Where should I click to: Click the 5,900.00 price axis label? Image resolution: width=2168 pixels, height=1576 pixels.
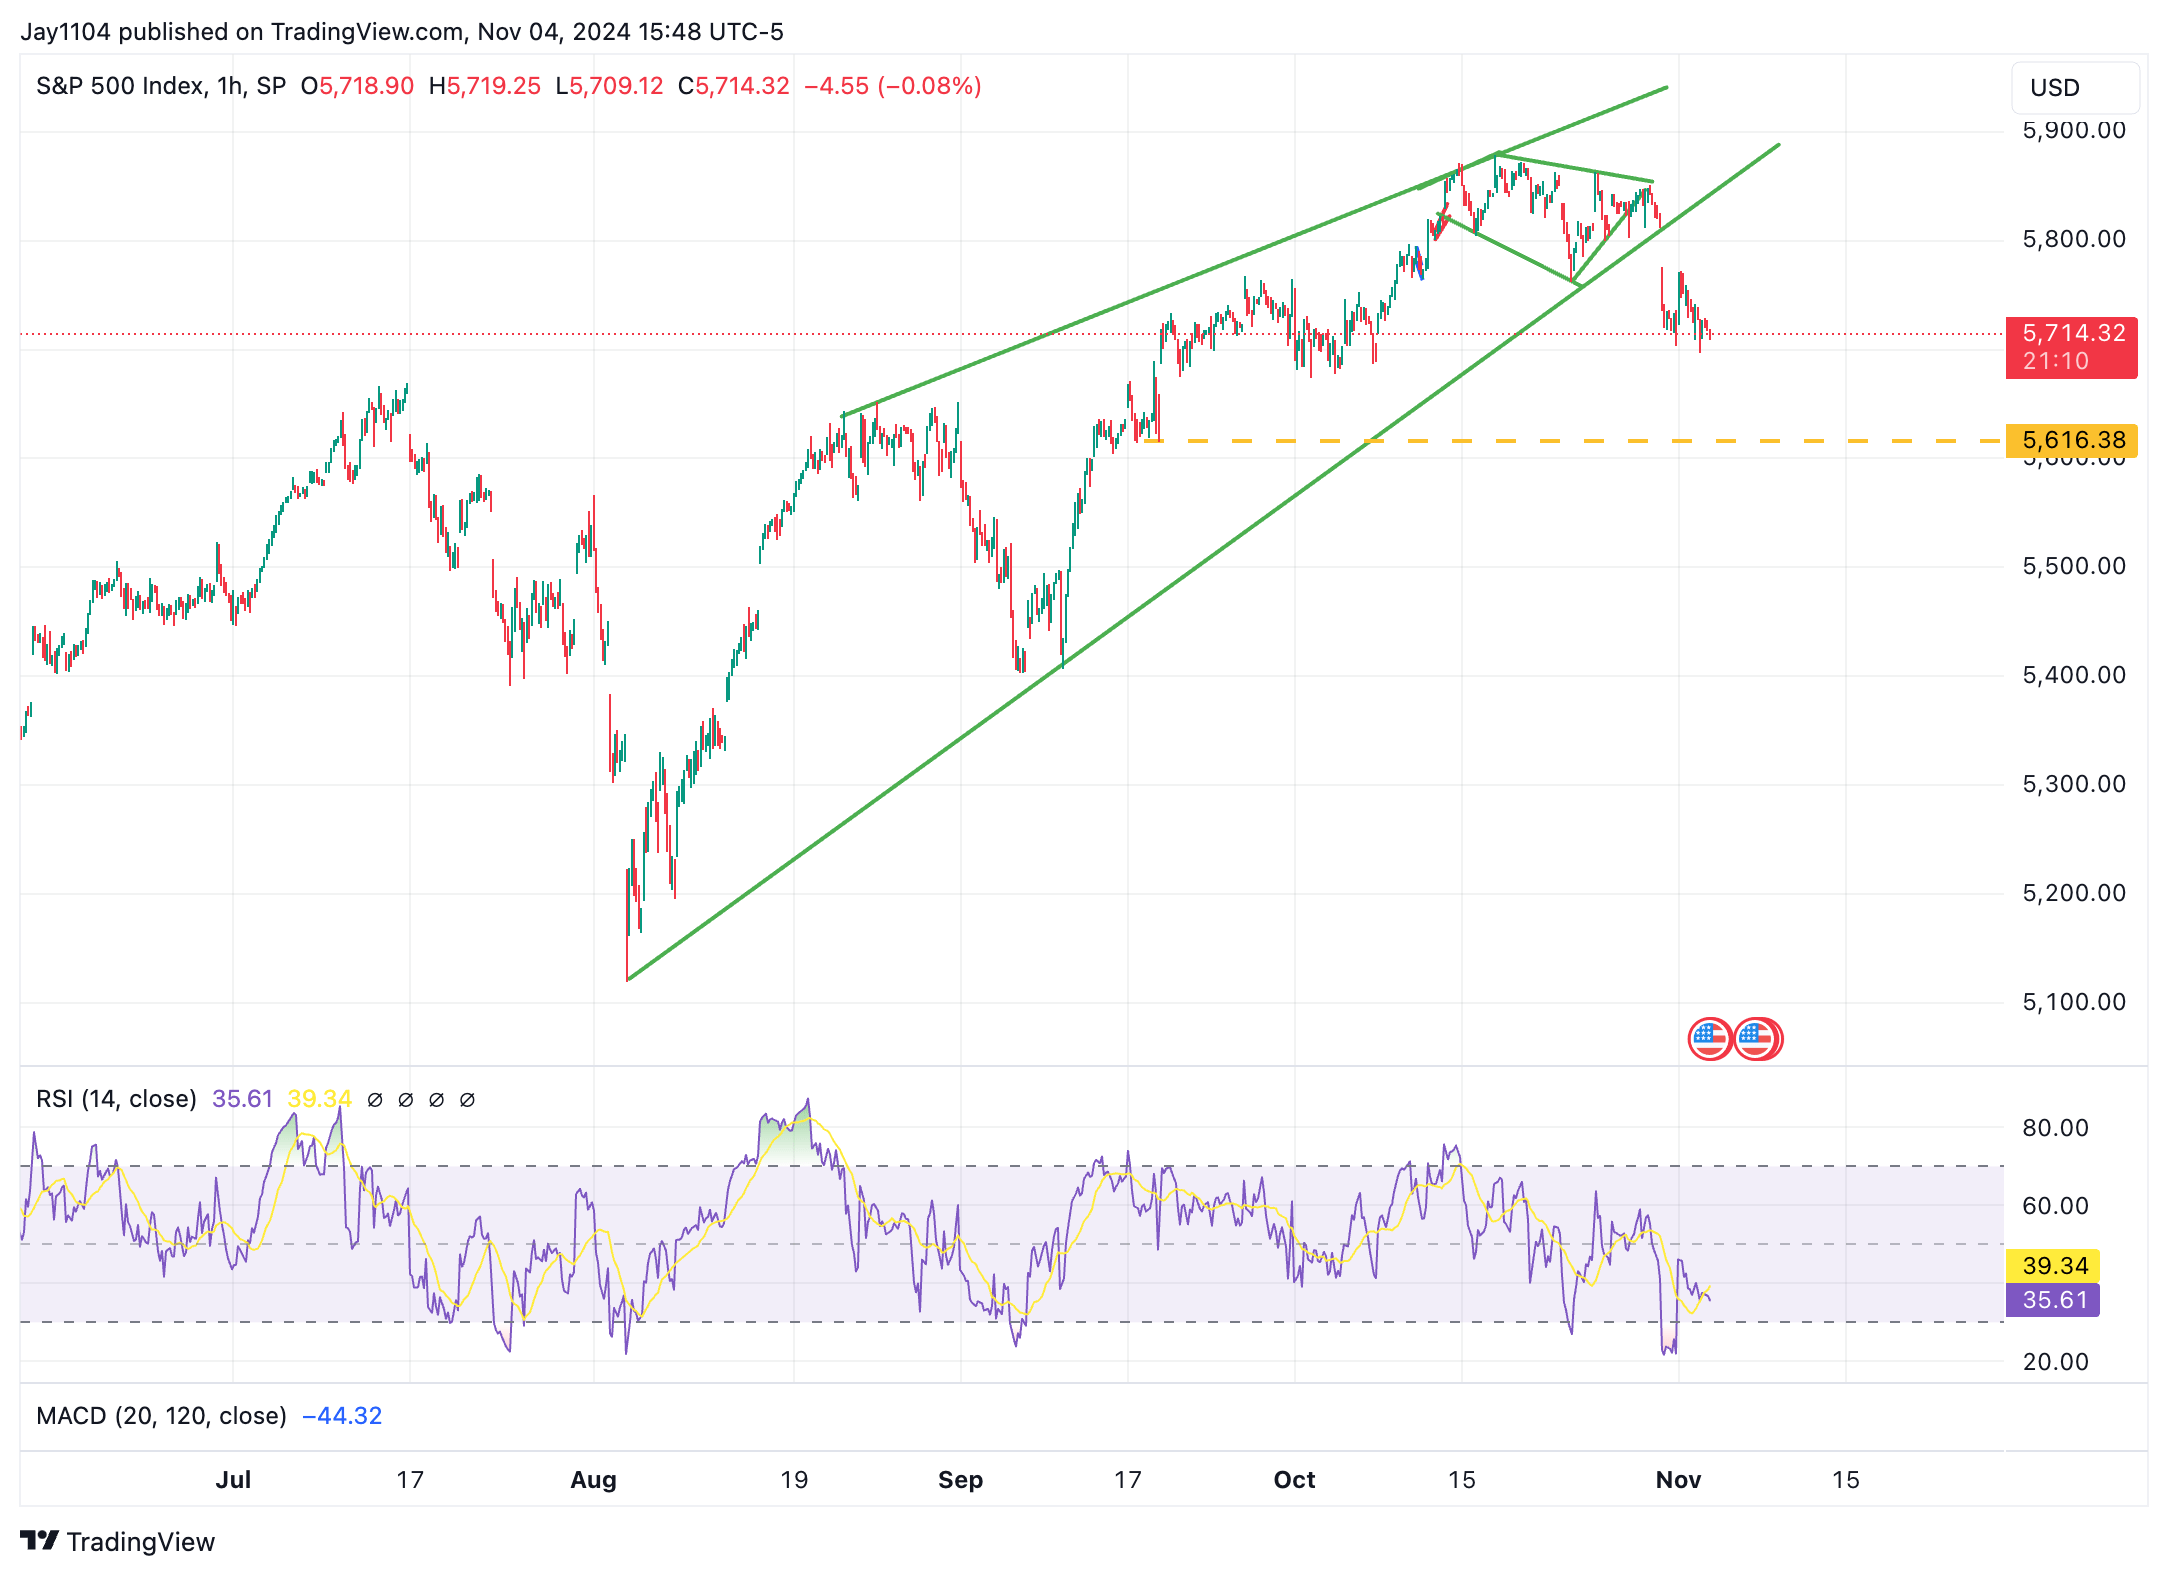(x=2074, y=131)
